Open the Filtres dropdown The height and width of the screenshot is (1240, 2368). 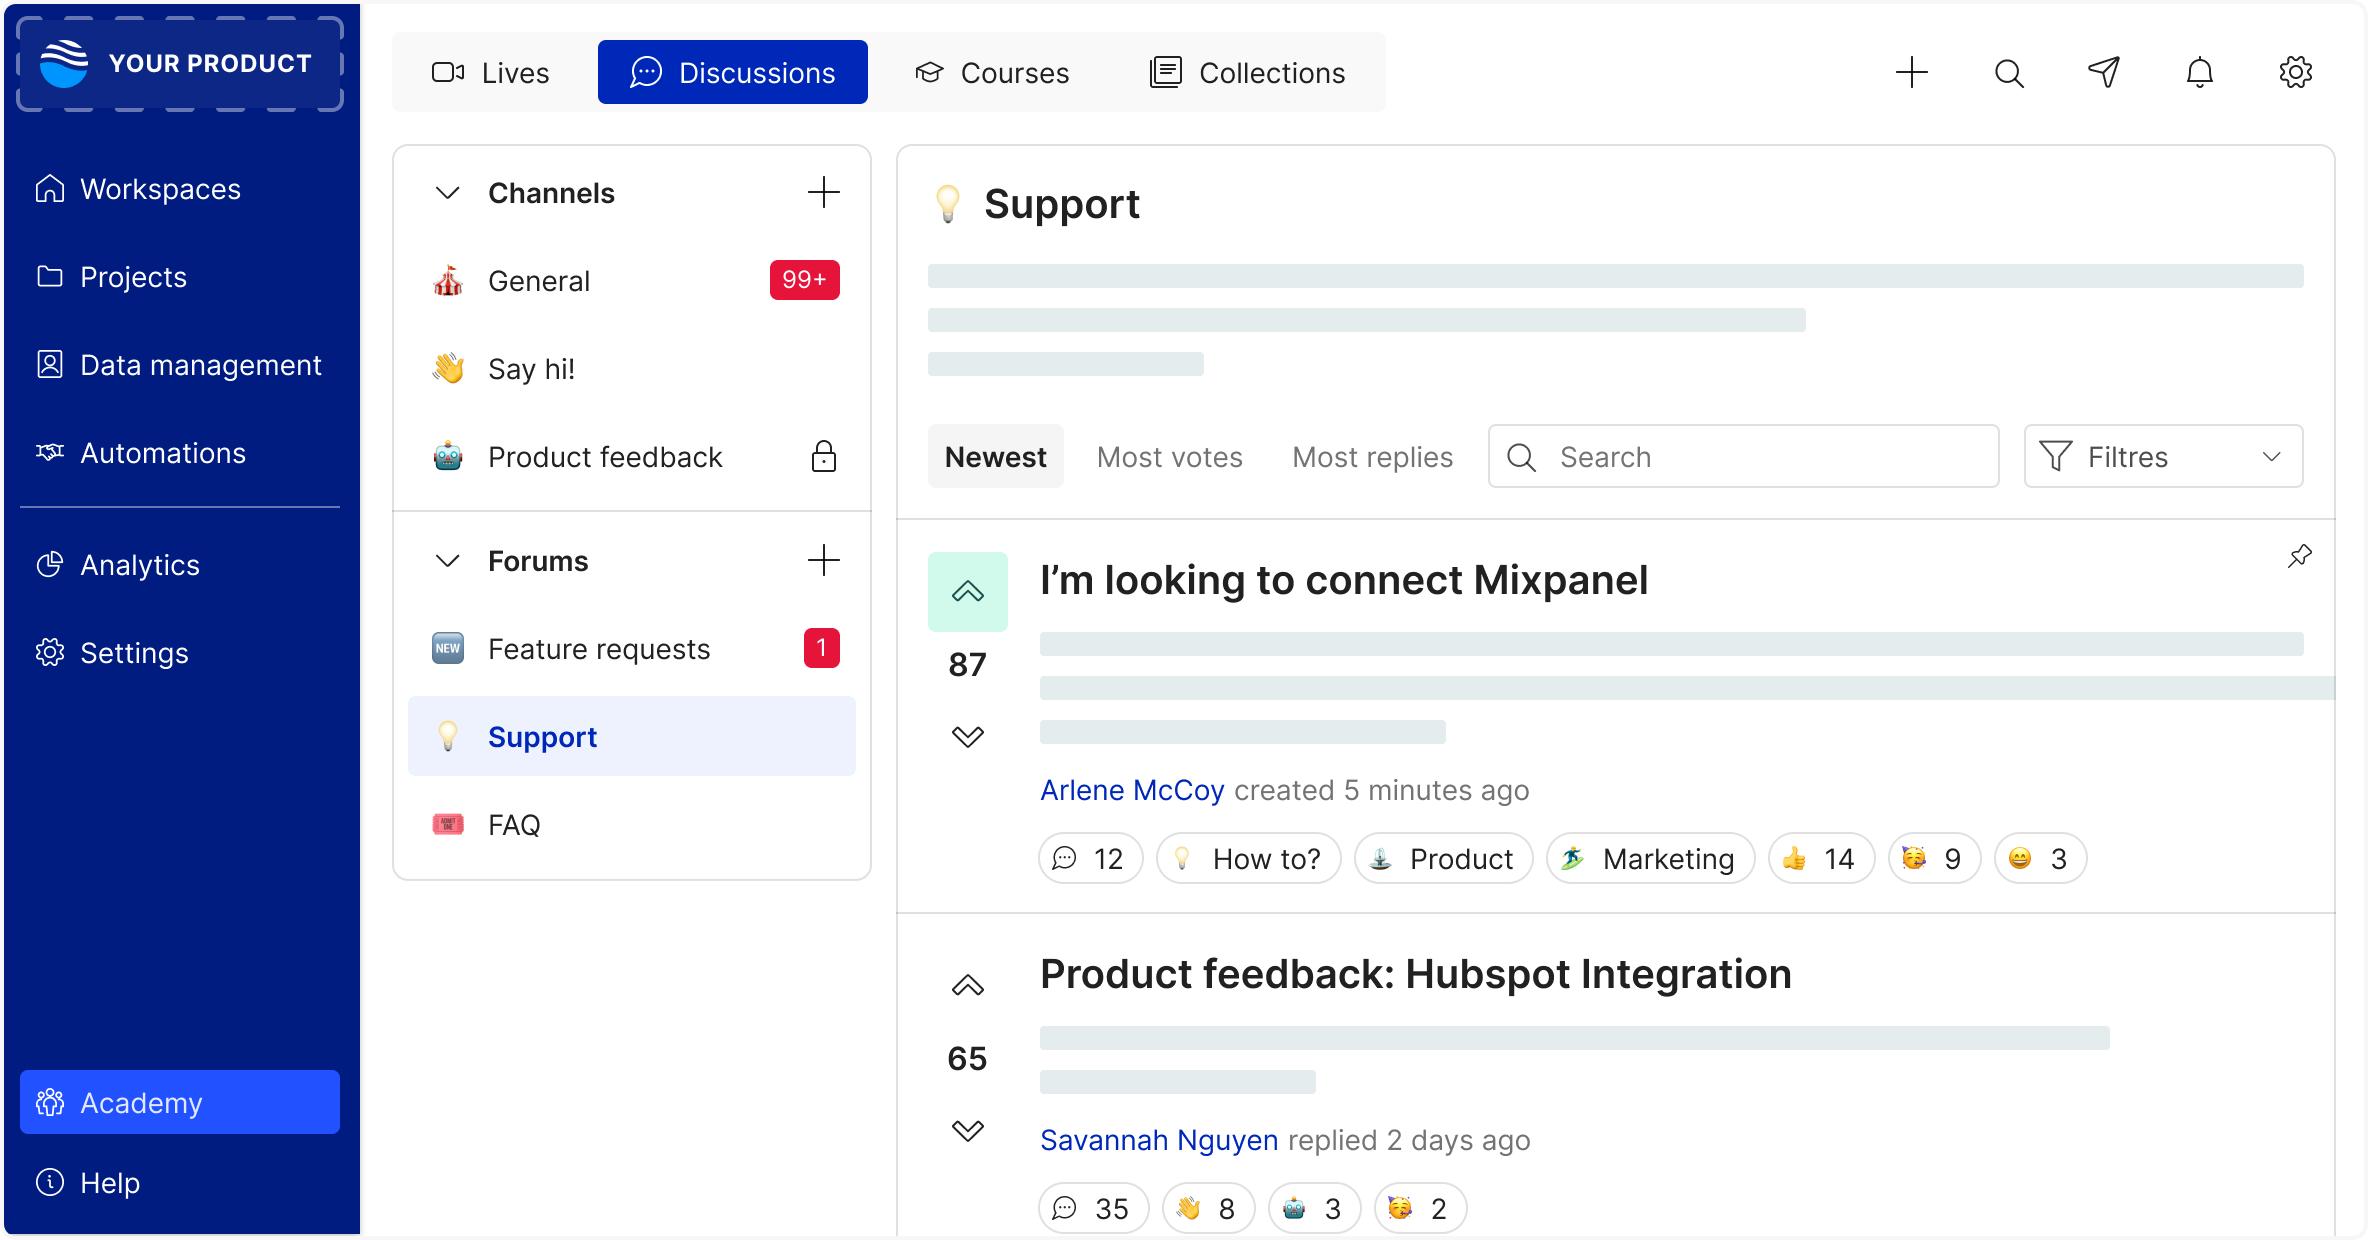pyautogui.click(x=2162, y=457)
